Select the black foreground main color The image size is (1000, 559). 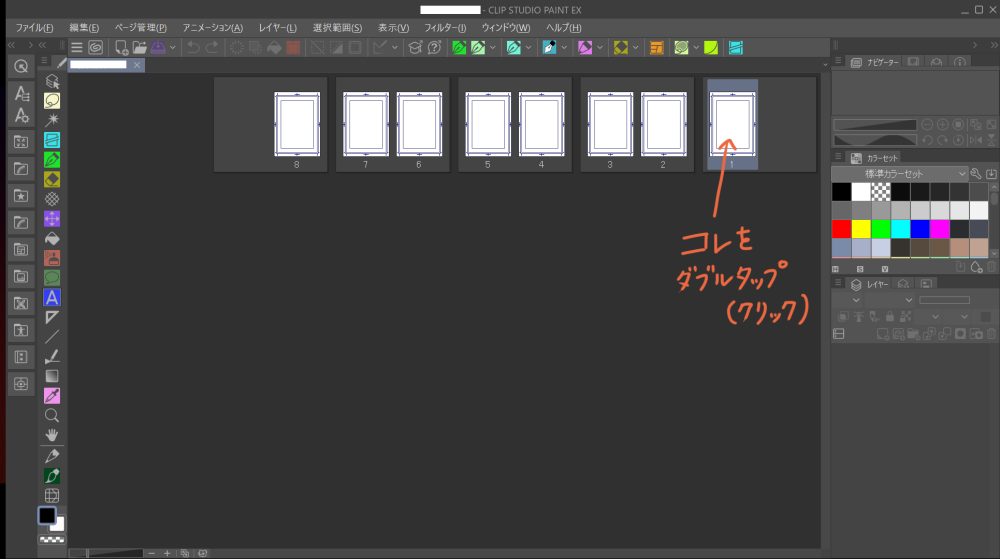click(x=46, y=516)
